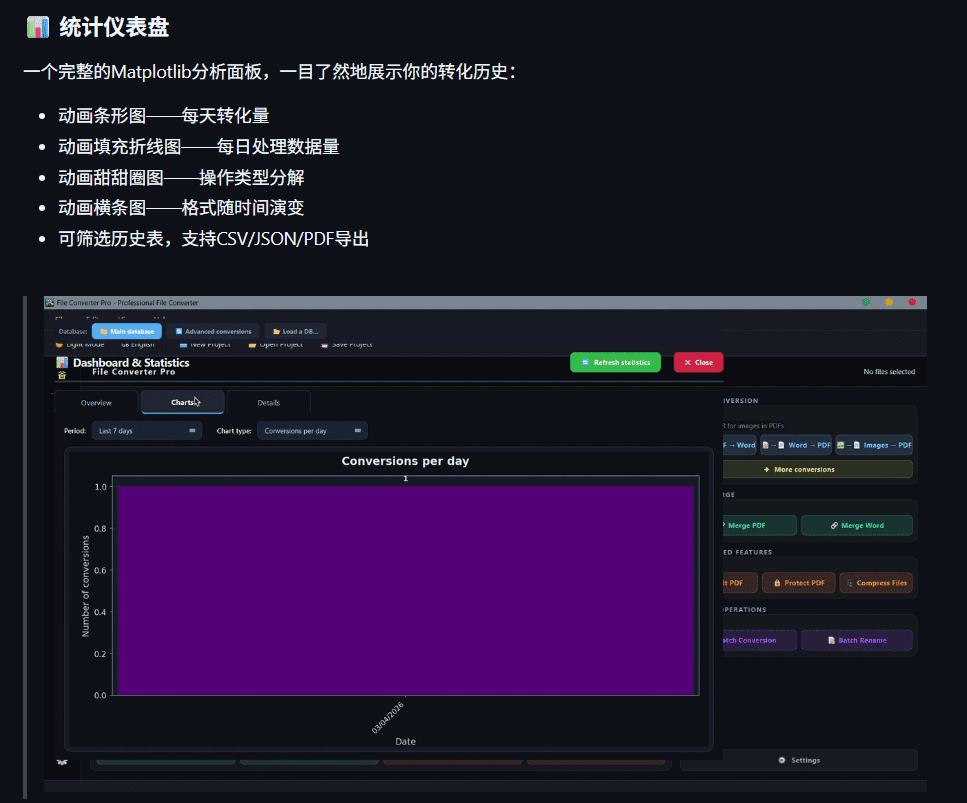Click the document icon on Batch Rename
The image size is (967, 803).
[832, 640]
